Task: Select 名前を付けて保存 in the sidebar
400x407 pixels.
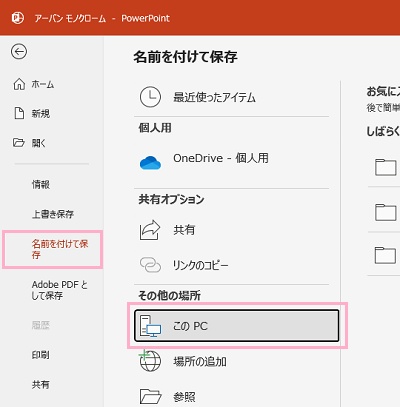Action: (x=60, y=249)
